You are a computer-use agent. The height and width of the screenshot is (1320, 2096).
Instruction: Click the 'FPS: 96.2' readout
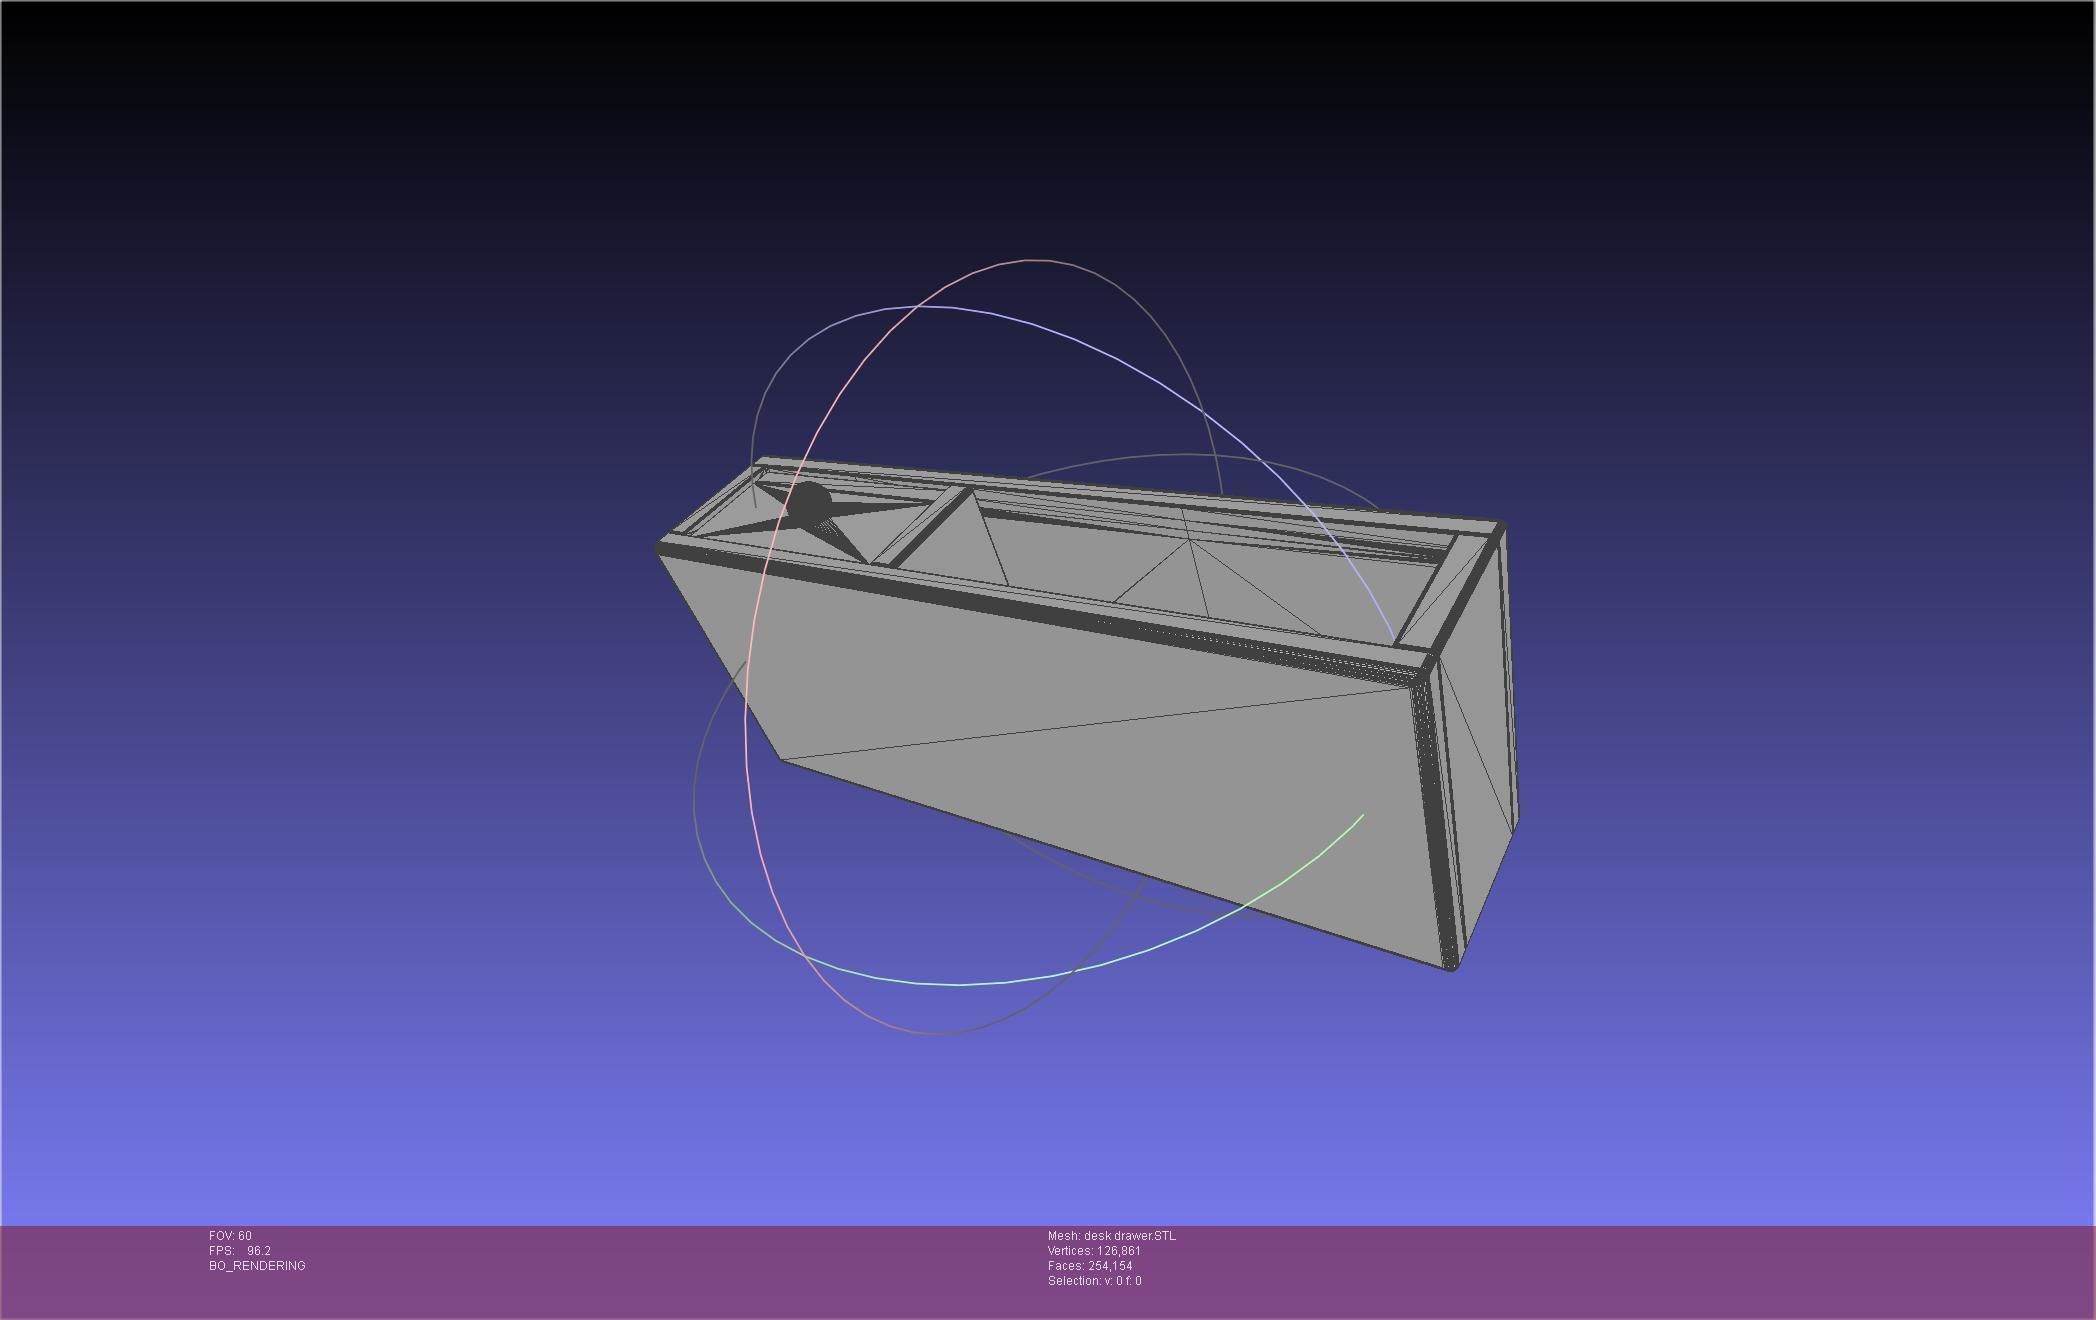240,1251
